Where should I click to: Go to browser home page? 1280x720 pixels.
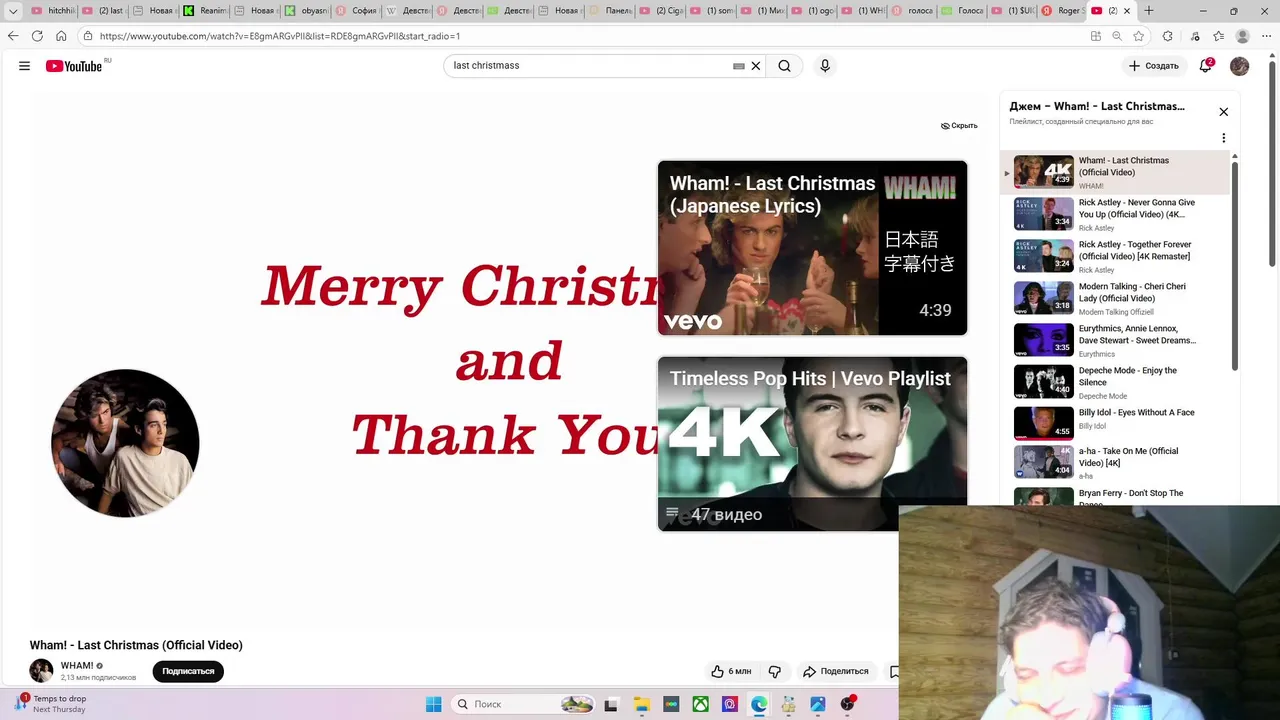pos(61,36)
